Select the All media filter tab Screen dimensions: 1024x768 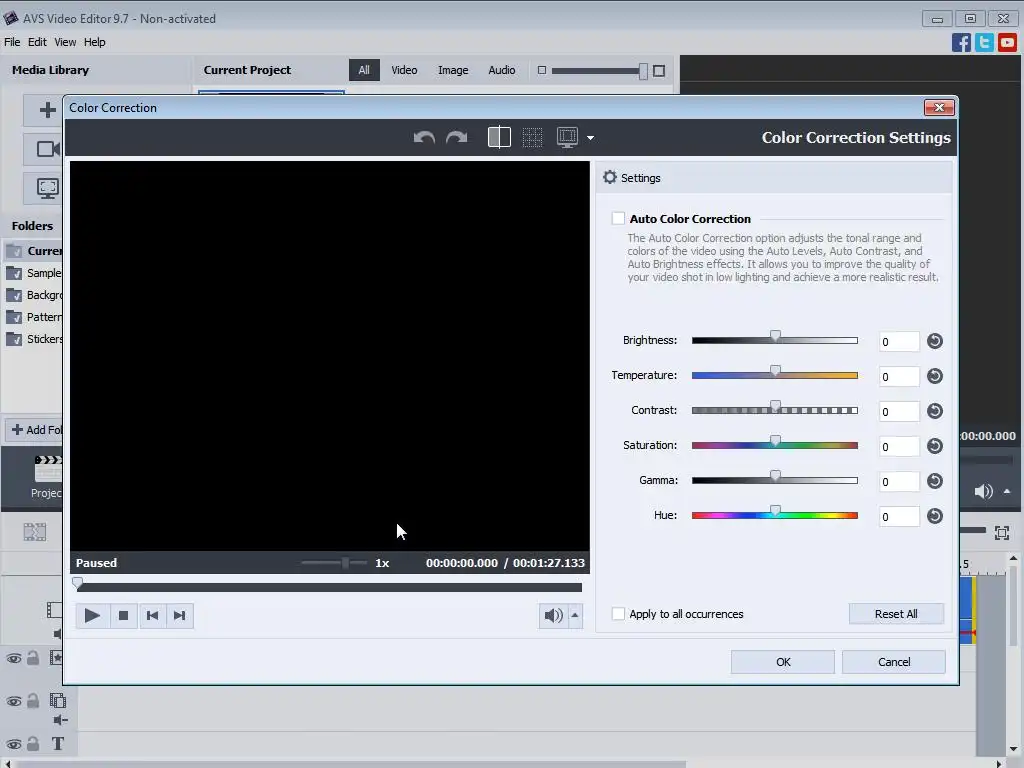pos(364,70)
